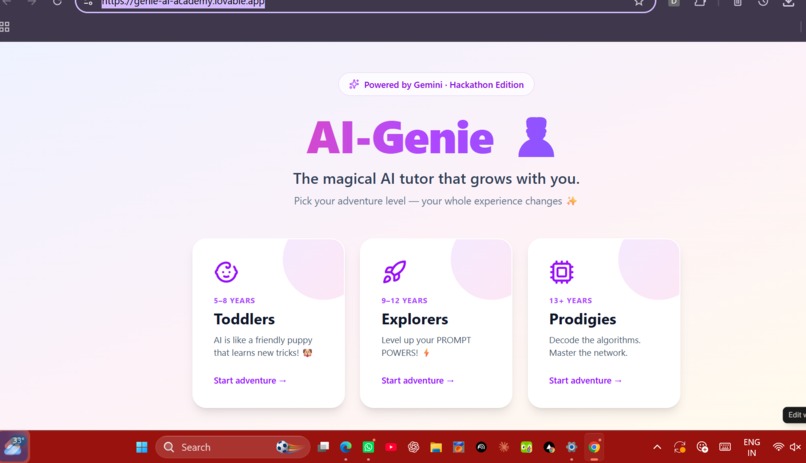
Task: Open Start adventure link for Explorers
Action: [417, 380]
